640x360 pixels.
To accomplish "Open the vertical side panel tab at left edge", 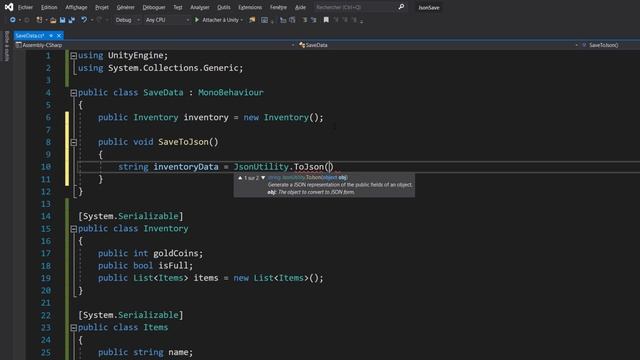I will point(6,47).
